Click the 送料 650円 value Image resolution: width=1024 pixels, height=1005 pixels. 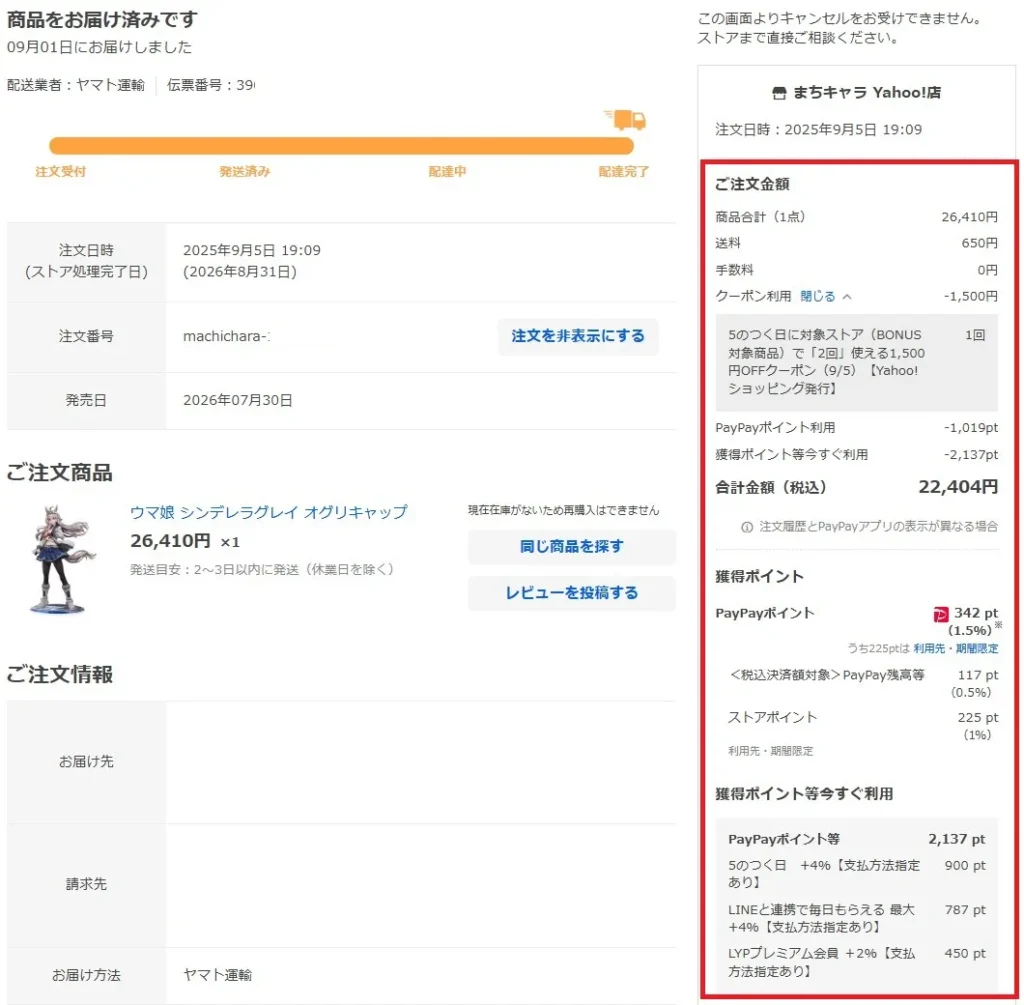[980, 243]
